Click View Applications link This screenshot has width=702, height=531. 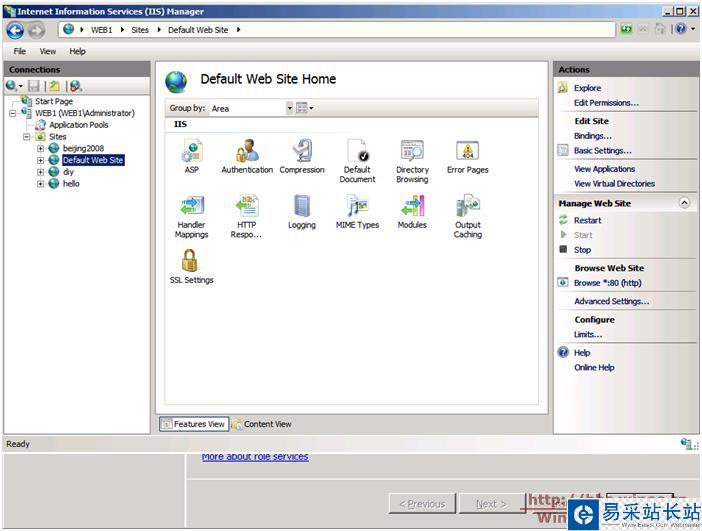click(x=604, y=169)
